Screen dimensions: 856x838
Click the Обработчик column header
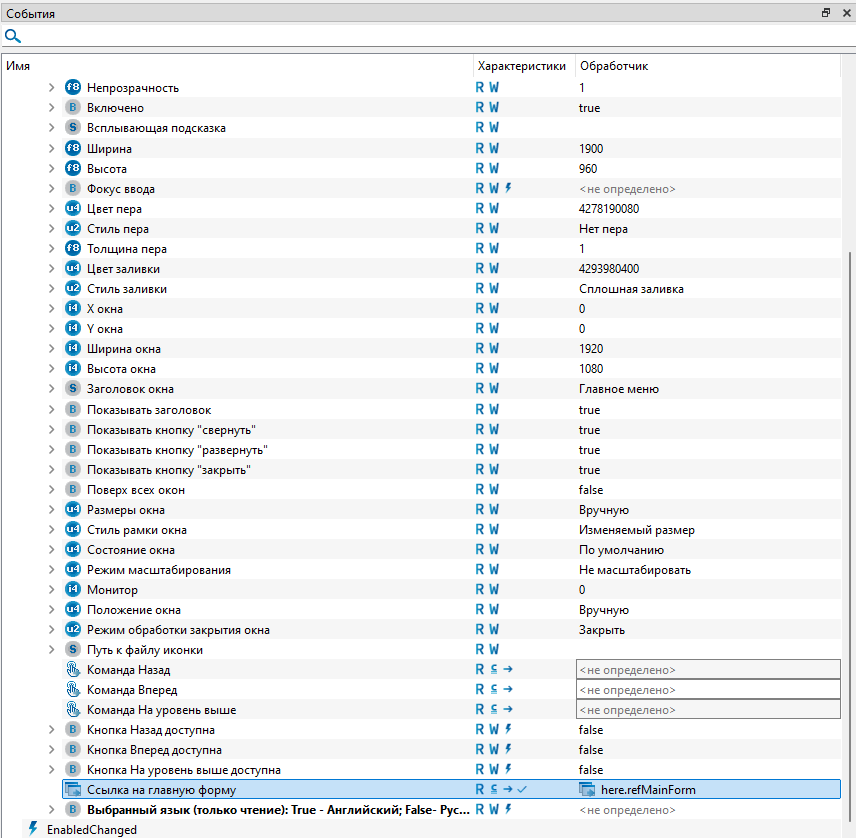coord(614,65)
